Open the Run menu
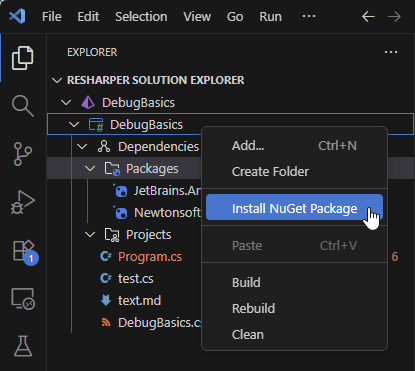Viewport: 415px width, 371px height. (x=270, y=16)
